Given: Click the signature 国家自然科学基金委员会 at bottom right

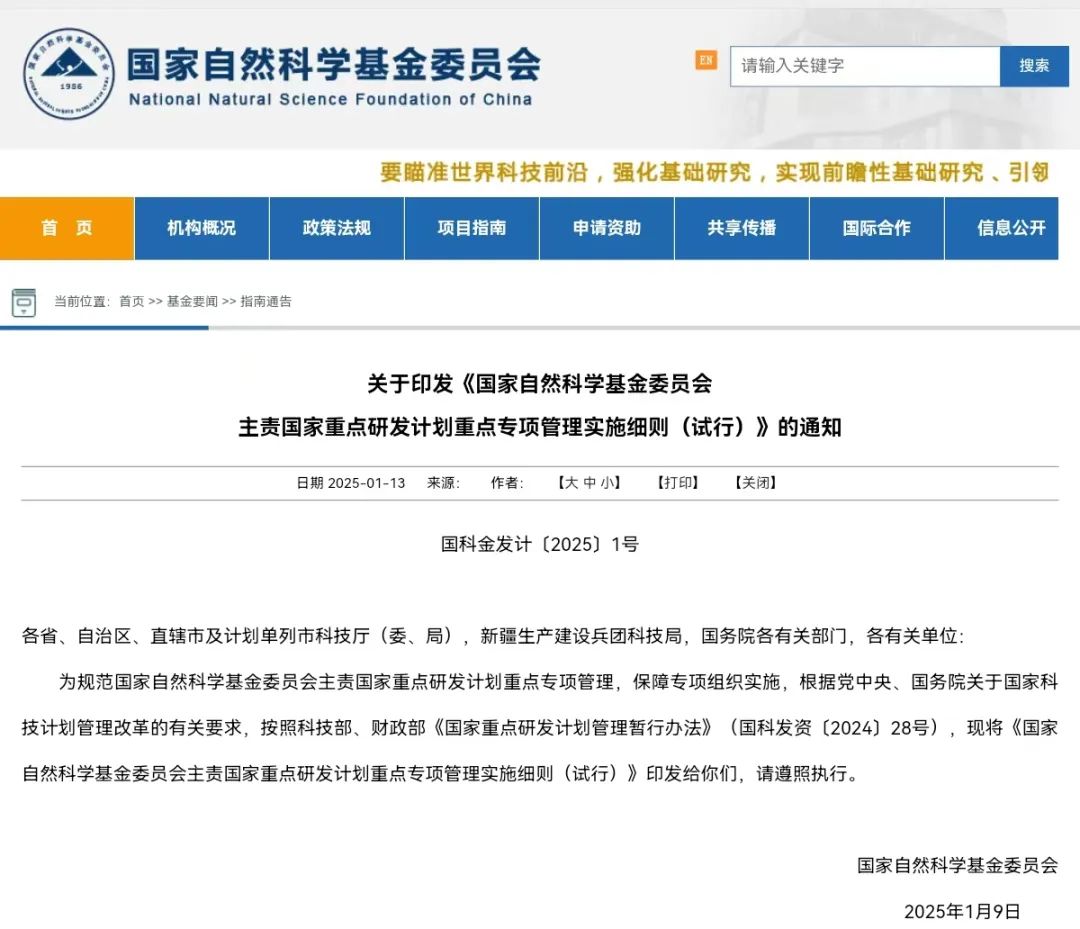Looking at the screenshot, I should click(957, 866).
